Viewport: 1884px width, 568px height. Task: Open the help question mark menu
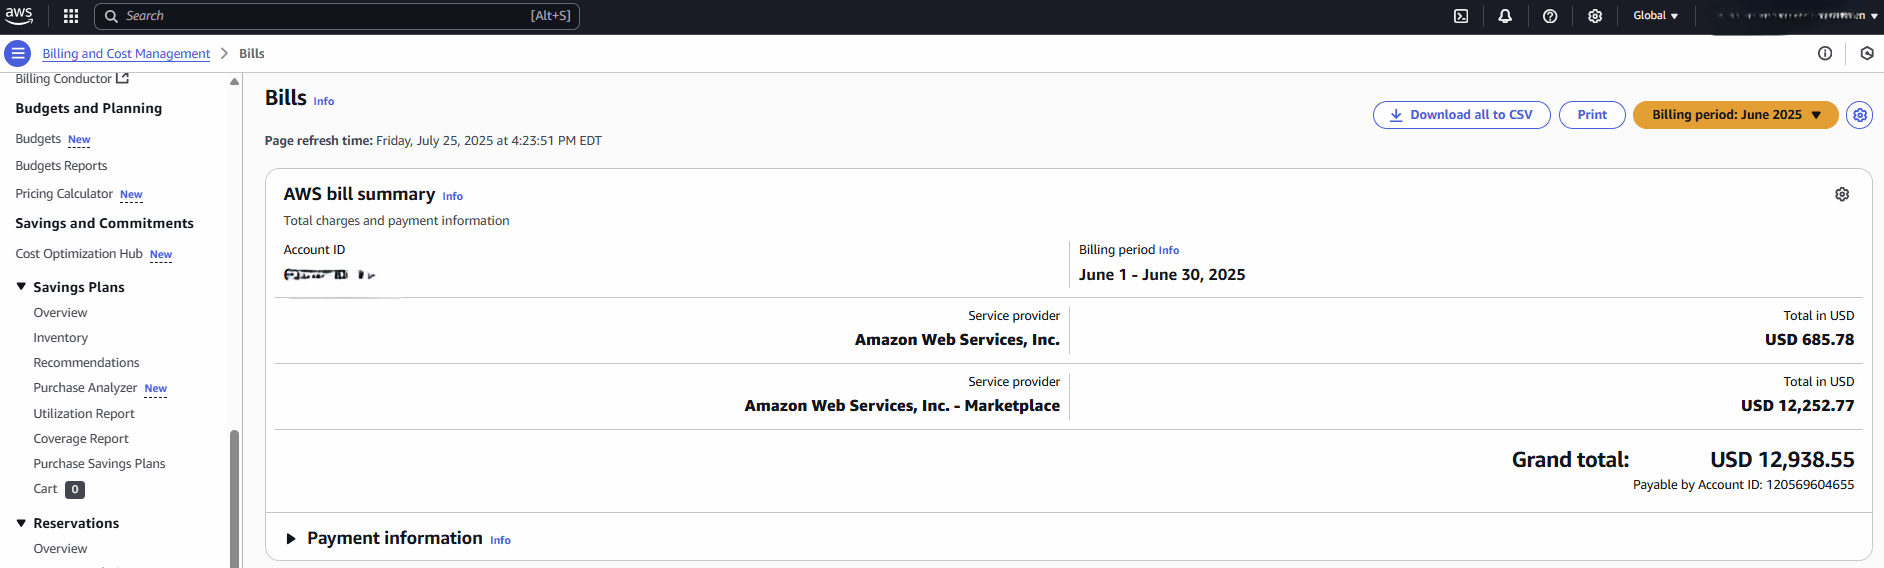[x=1550, y=16]
